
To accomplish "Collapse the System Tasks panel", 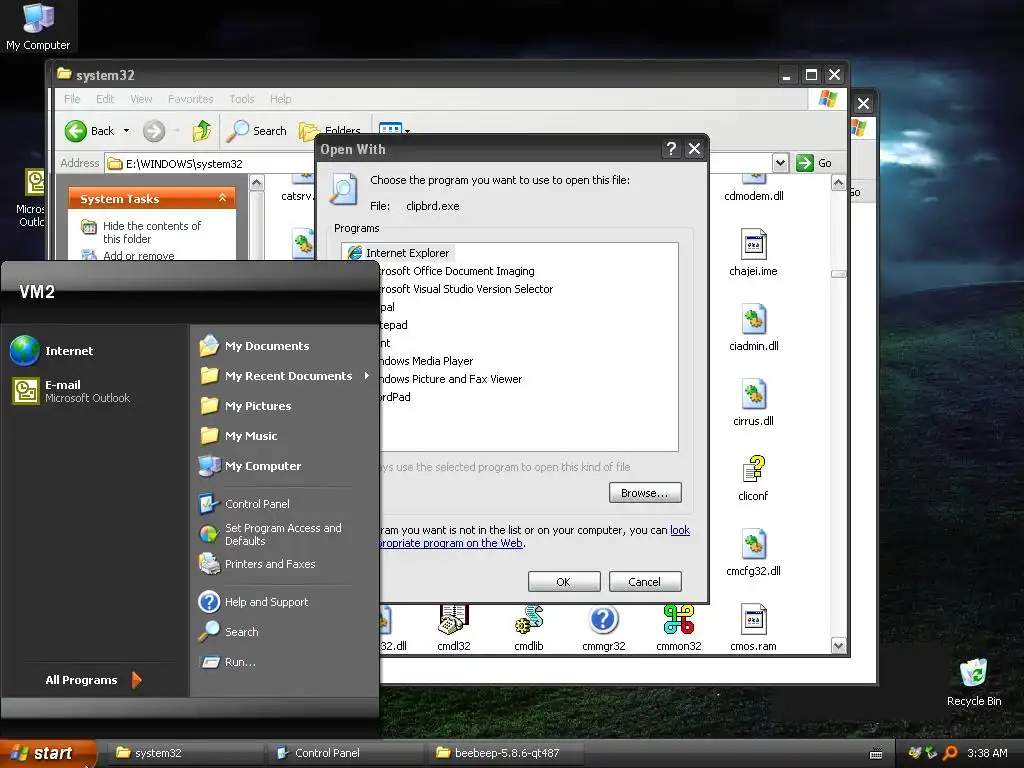I will click(x=223, y=198).
